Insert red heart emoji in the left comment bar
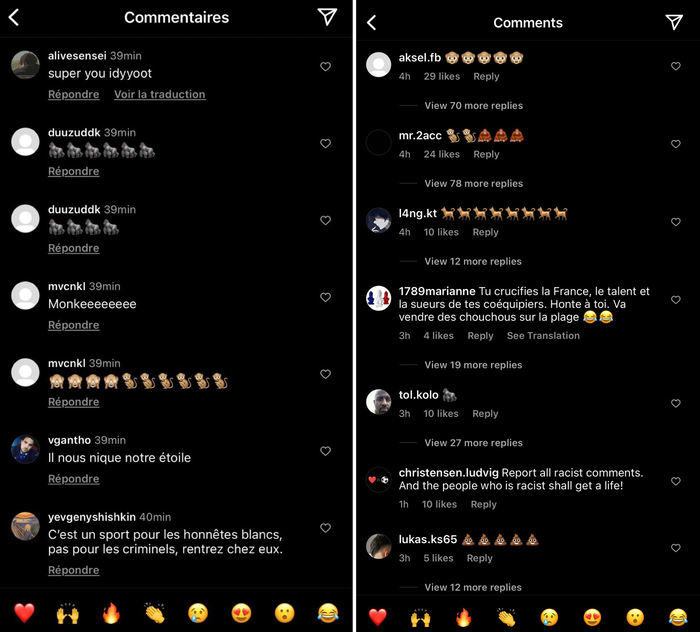Image resolution: width=700 pixels, height=632 pixels. (x=24, y=613)
